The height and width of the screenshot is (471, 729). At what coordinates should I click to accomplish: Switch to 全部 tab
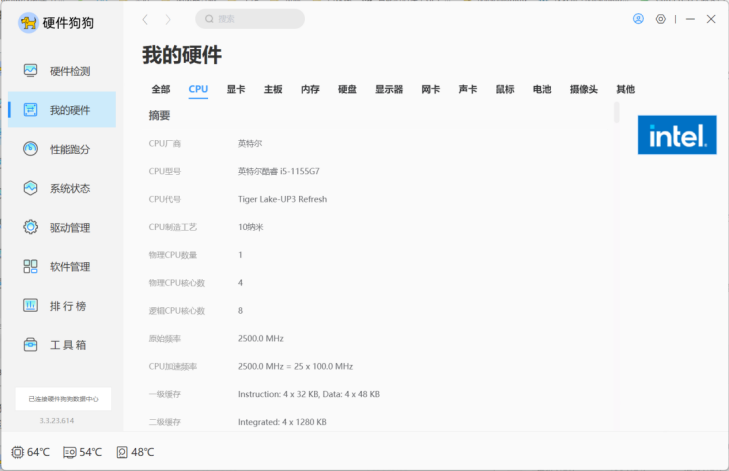tap(161, 89)
